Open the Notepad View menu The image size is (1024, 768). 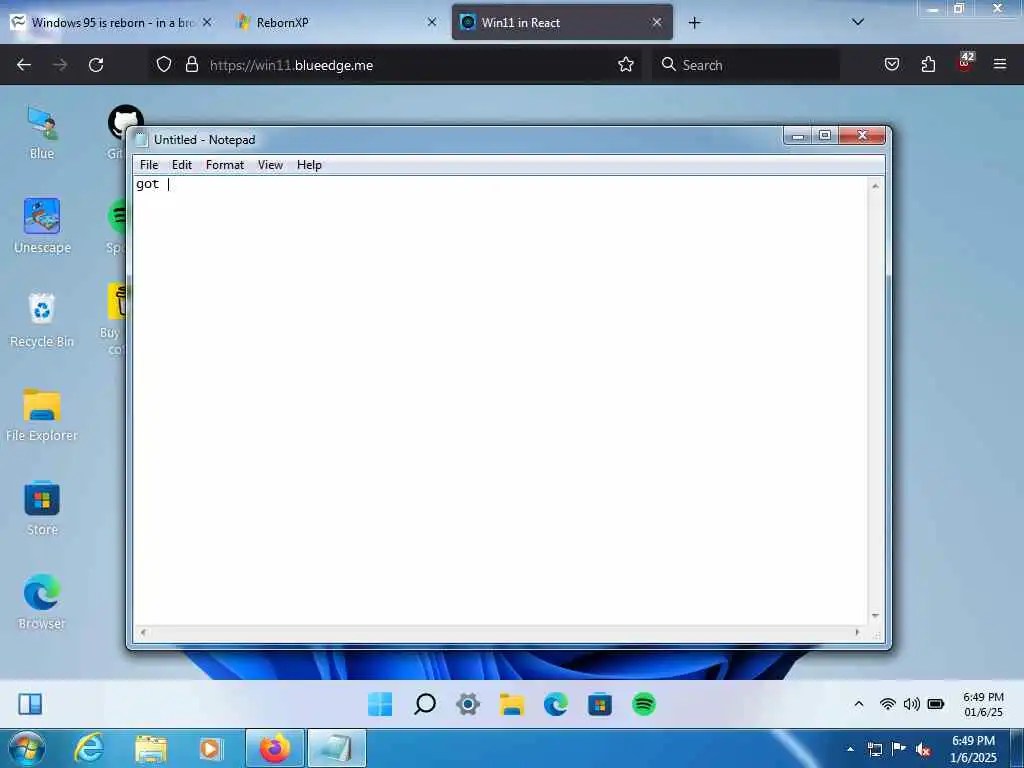click(270, 165)
